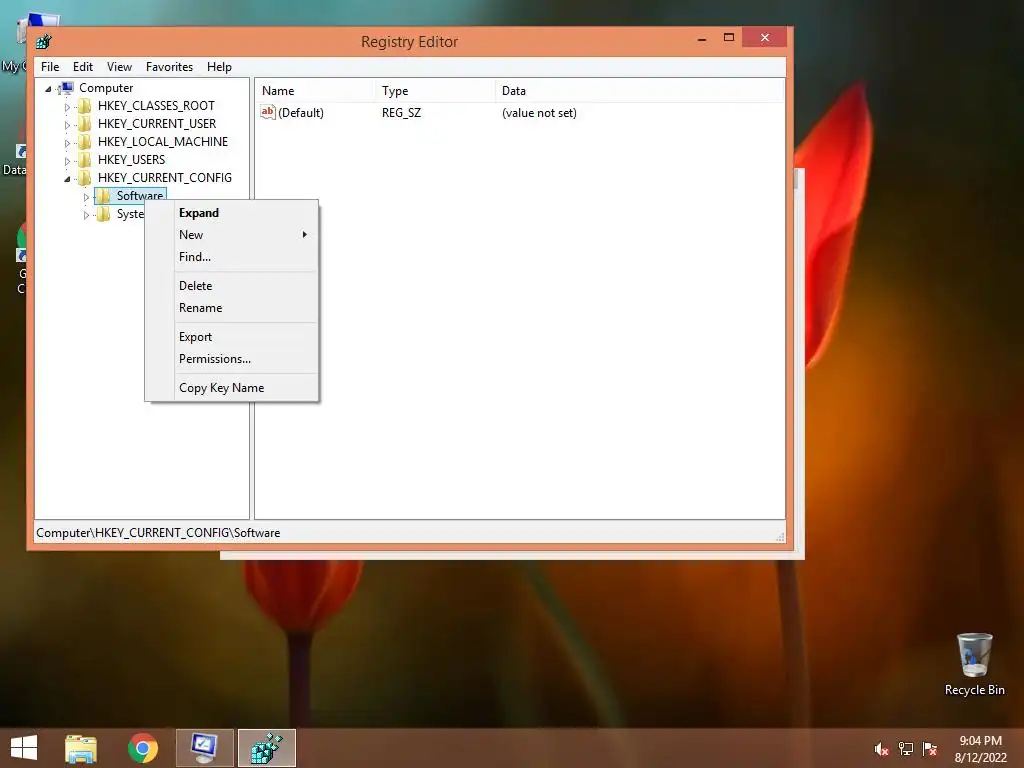This screenshot has height=768, width=1024.
Task: Click the Type column header
Action: click(435, 91)
